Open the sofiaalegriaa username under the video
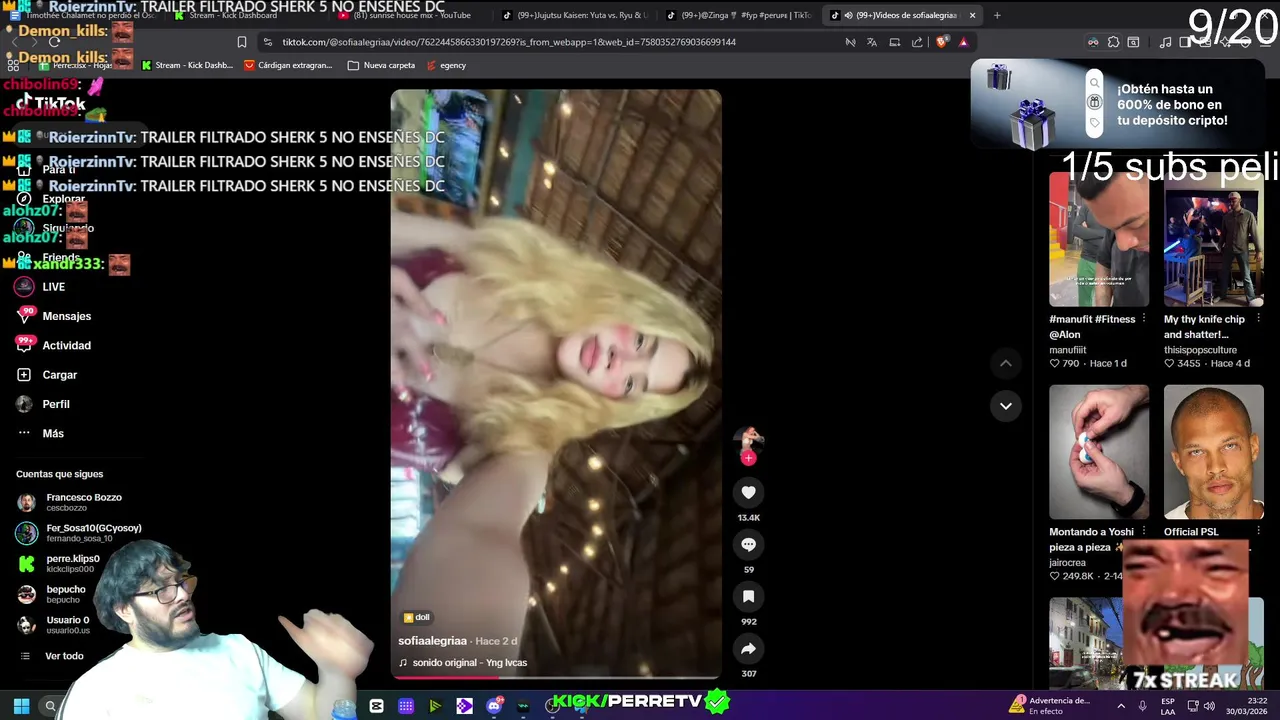 coord(432,641)
